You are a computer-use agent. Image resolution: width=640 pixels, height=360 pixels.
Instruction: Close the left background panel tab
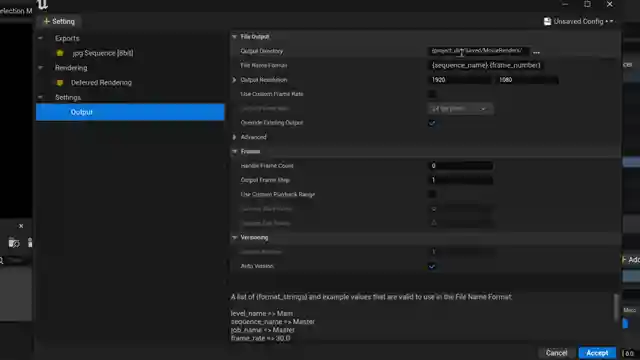tap(21, 226)
